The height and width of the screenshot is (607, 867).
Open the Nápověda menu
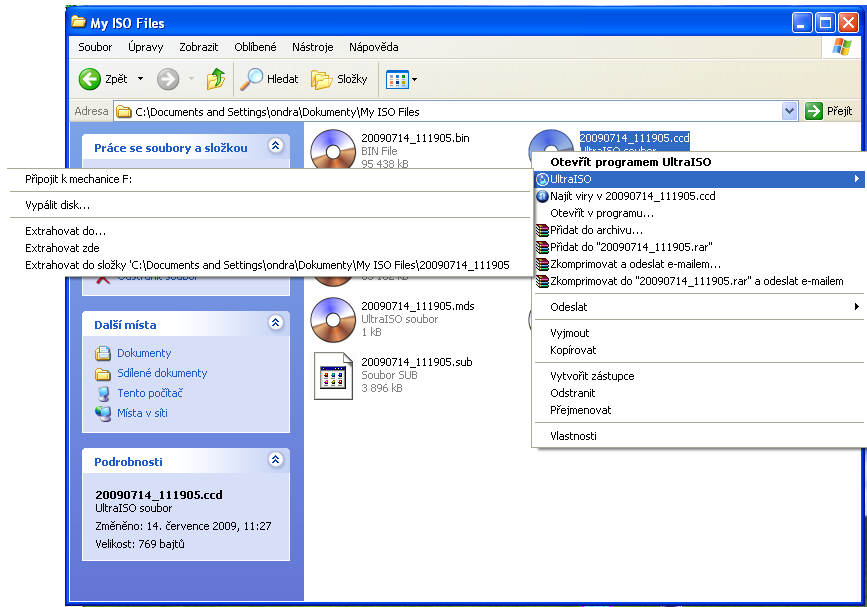pyautogui.click(x=373, y=47)
